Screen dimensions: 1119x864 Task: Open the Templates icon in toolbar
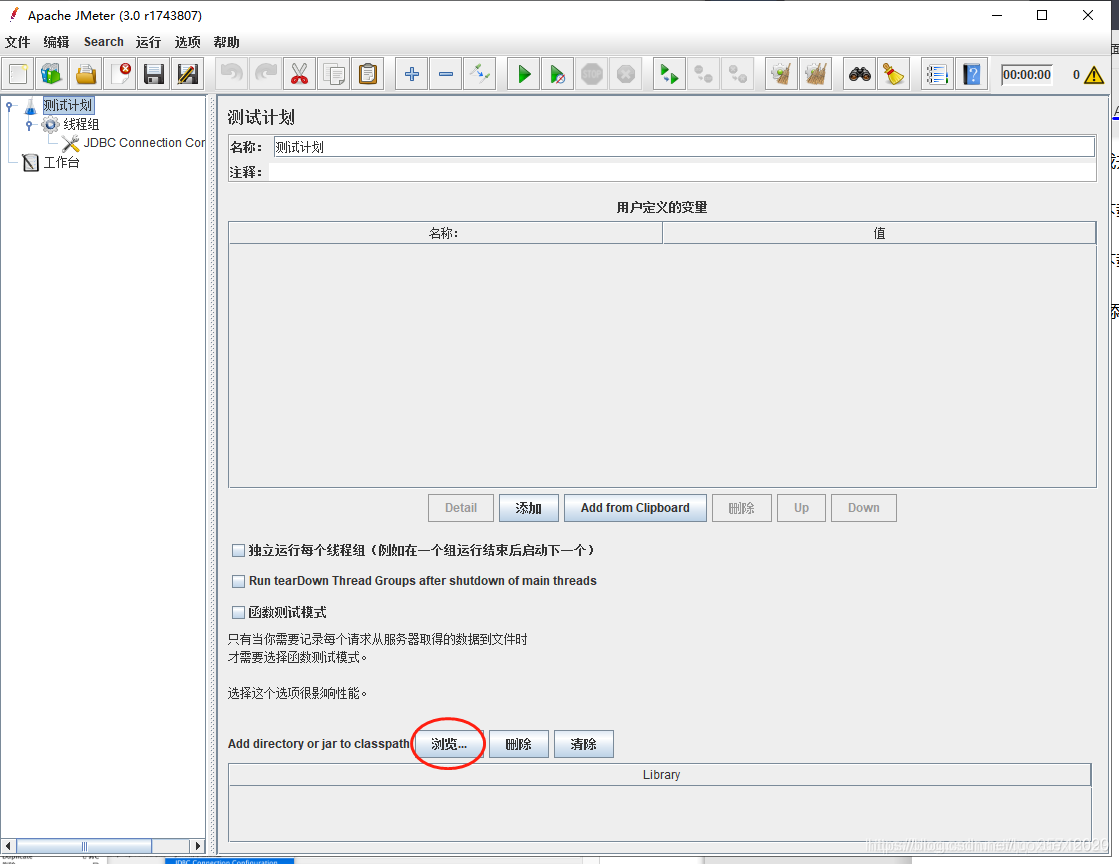pos(51,74)
